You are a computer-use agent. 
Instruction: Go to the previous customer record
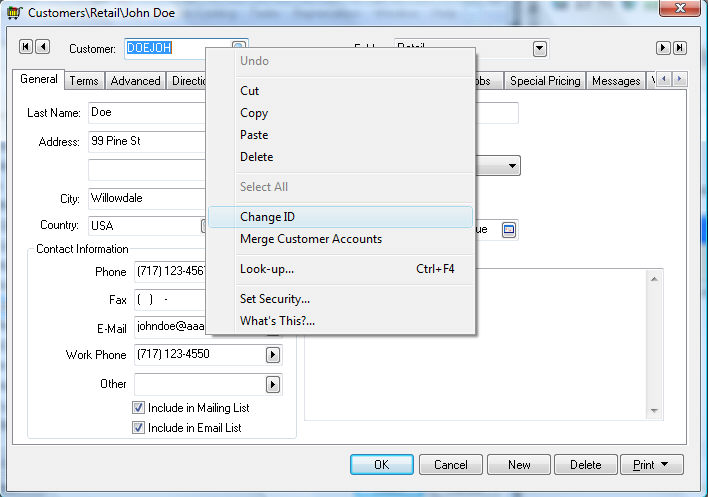(42, 48)
